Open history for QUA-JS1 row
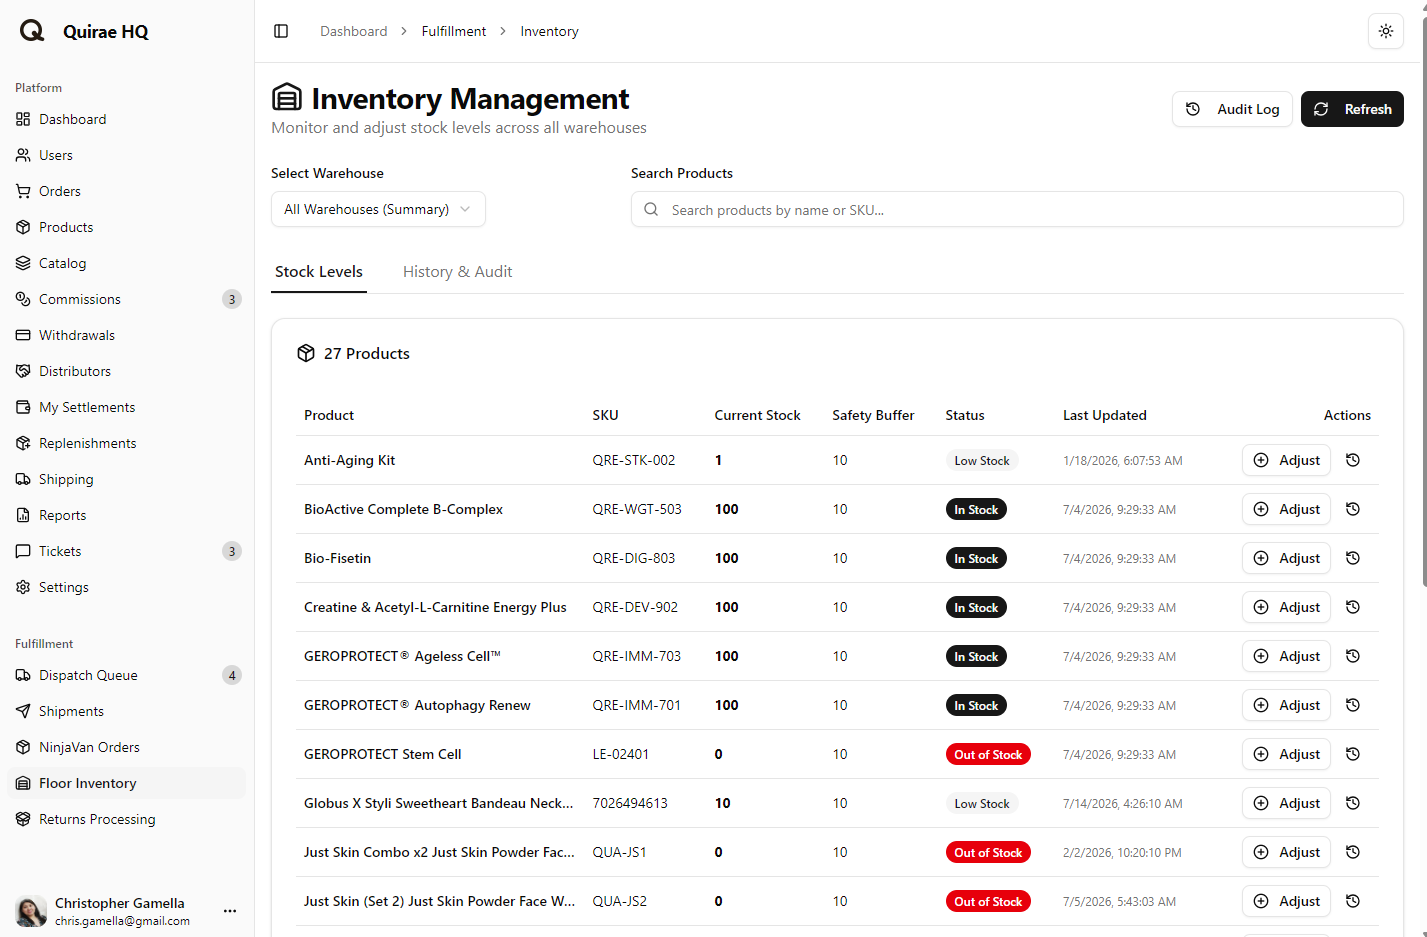 (x=1353, y=852)
